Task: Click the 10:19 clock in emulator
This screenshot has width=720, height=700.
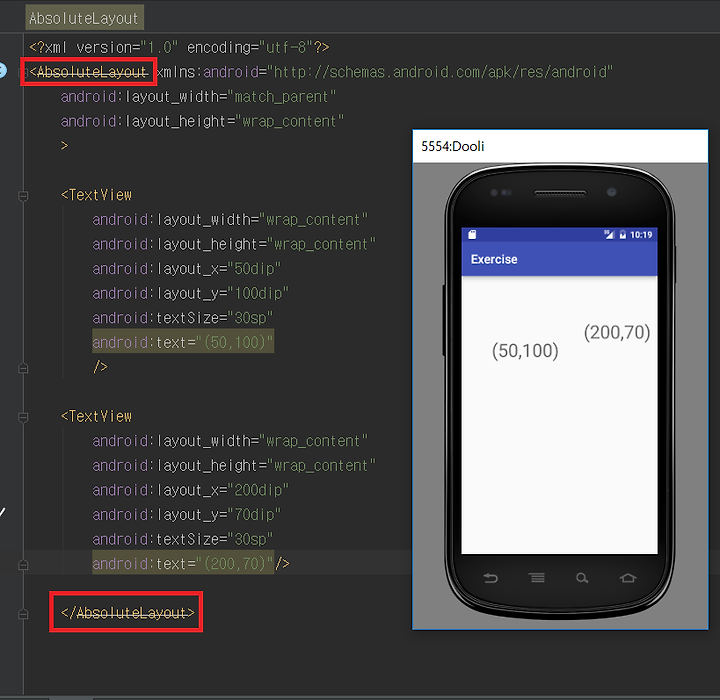Action: pos(641,235)
